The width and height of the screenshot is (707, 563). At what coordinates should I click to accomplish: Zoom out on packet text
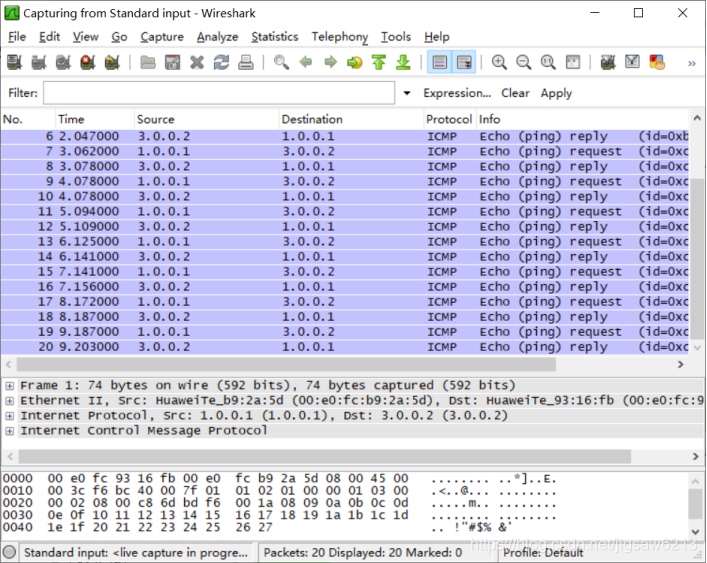(523, 62)
